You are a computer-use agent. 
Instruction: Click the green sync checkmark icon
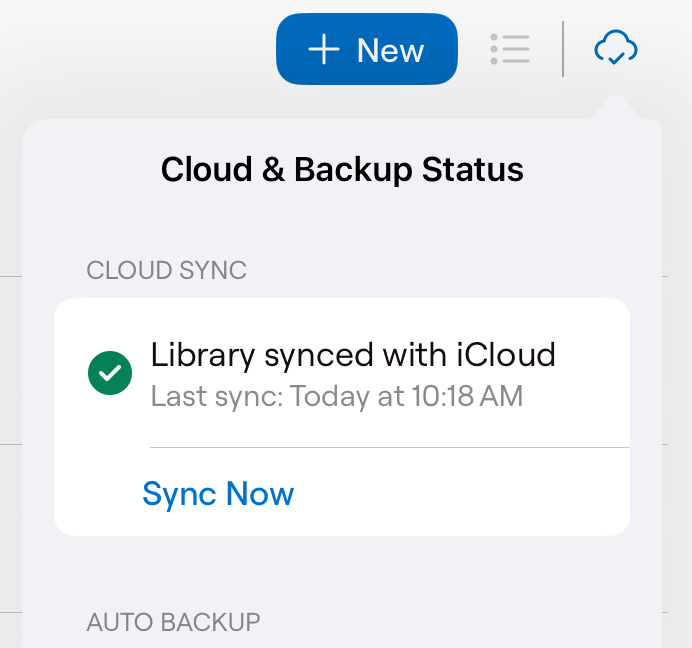tap(110, 374)
